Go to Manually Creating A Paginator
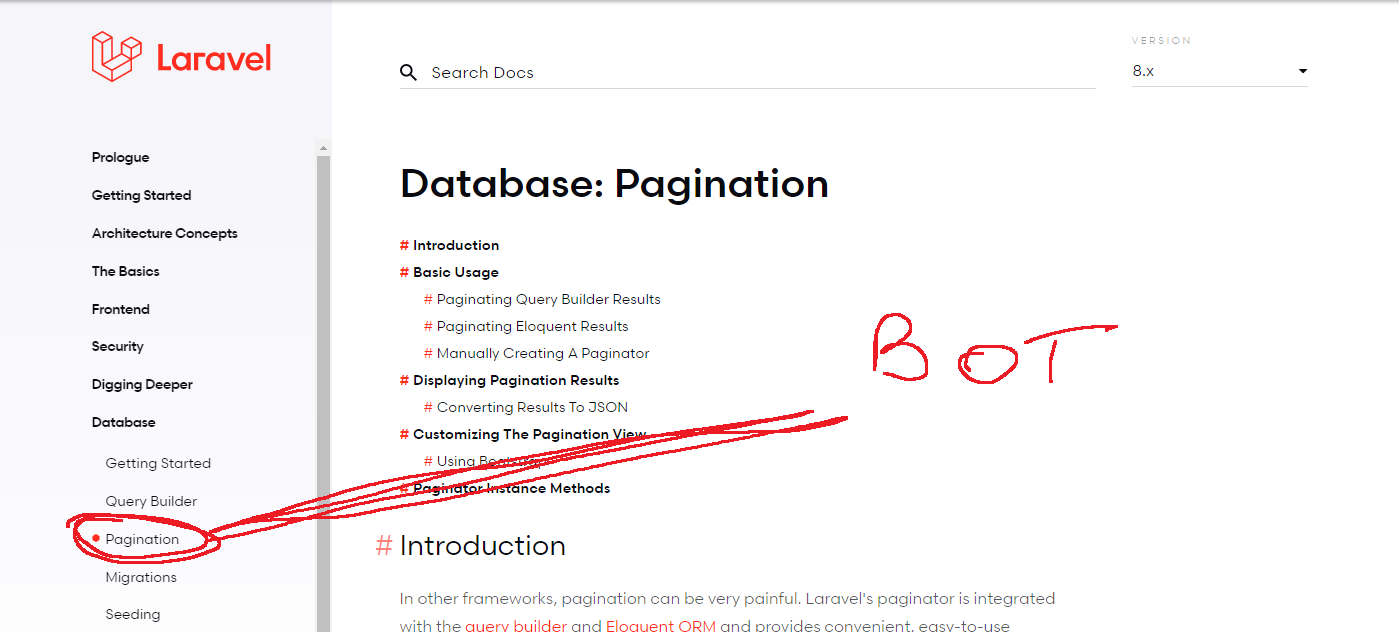Viewport: 1399px width, 632px height. (x=543, y=353)
